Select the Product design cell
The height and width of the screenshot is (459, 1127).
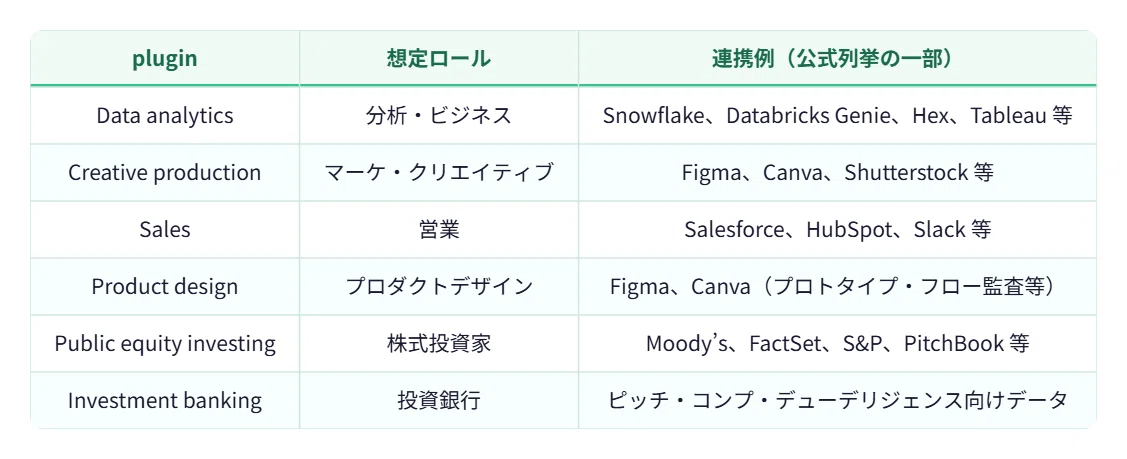[165, 287]
